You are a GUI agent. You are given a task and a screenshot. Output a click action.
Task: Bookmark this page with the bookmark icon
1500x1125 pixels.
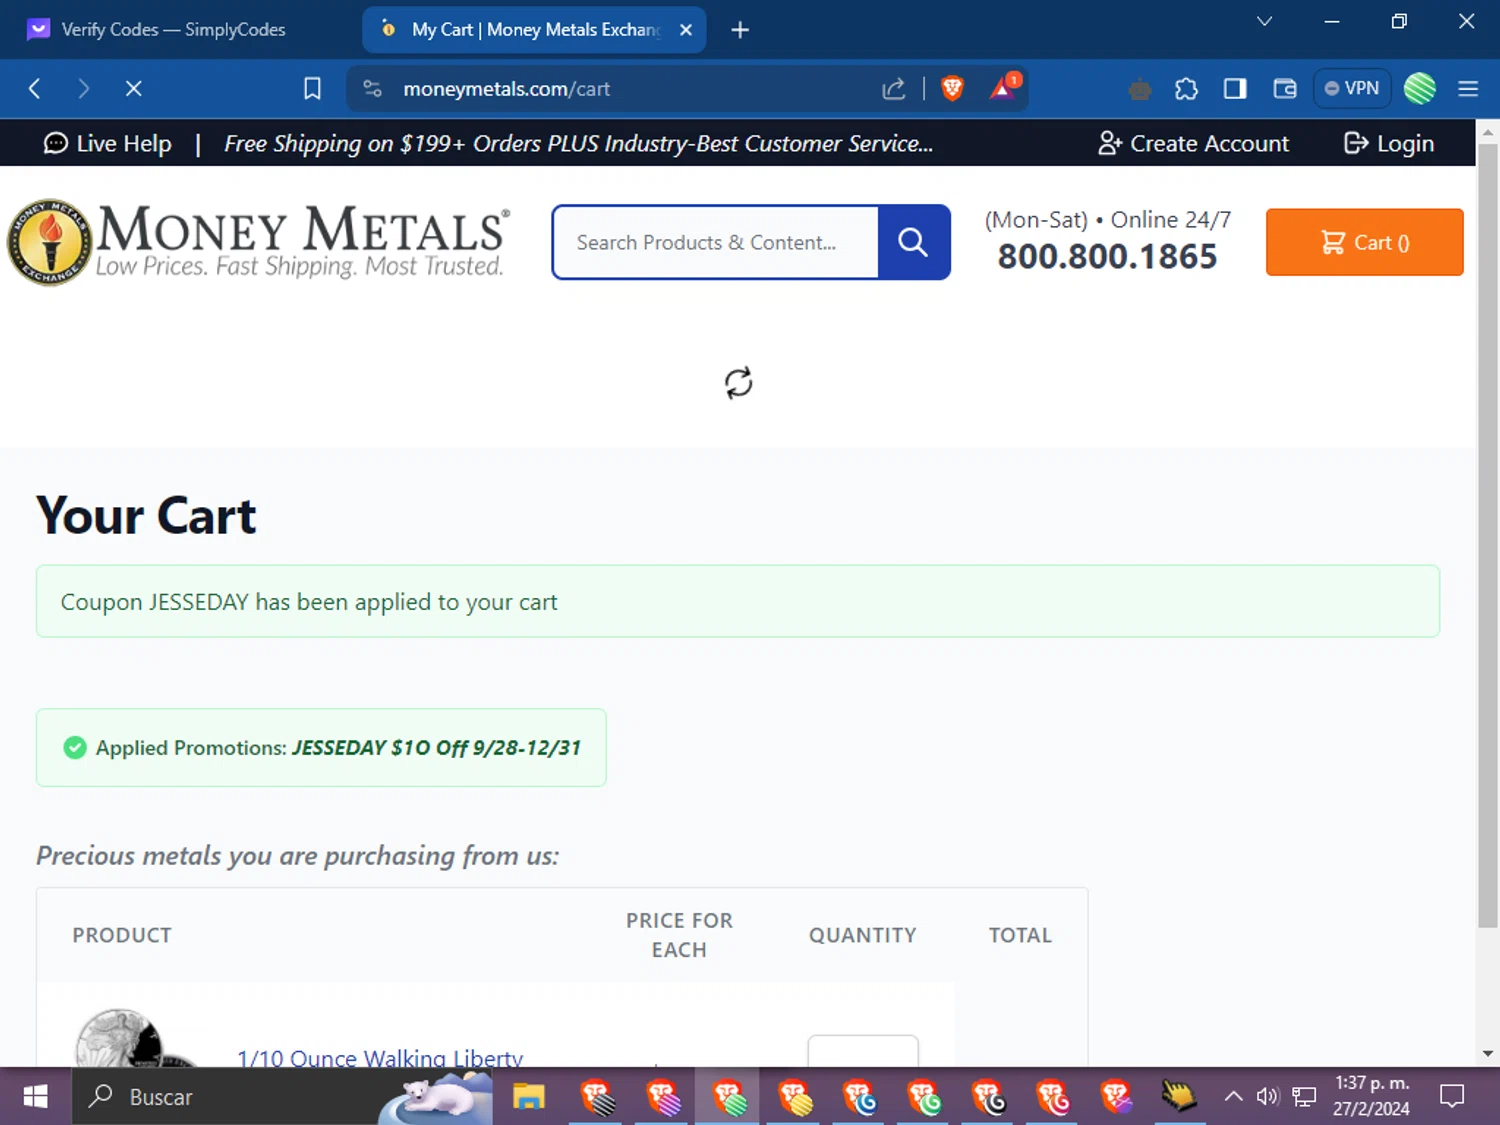point(312,89)
